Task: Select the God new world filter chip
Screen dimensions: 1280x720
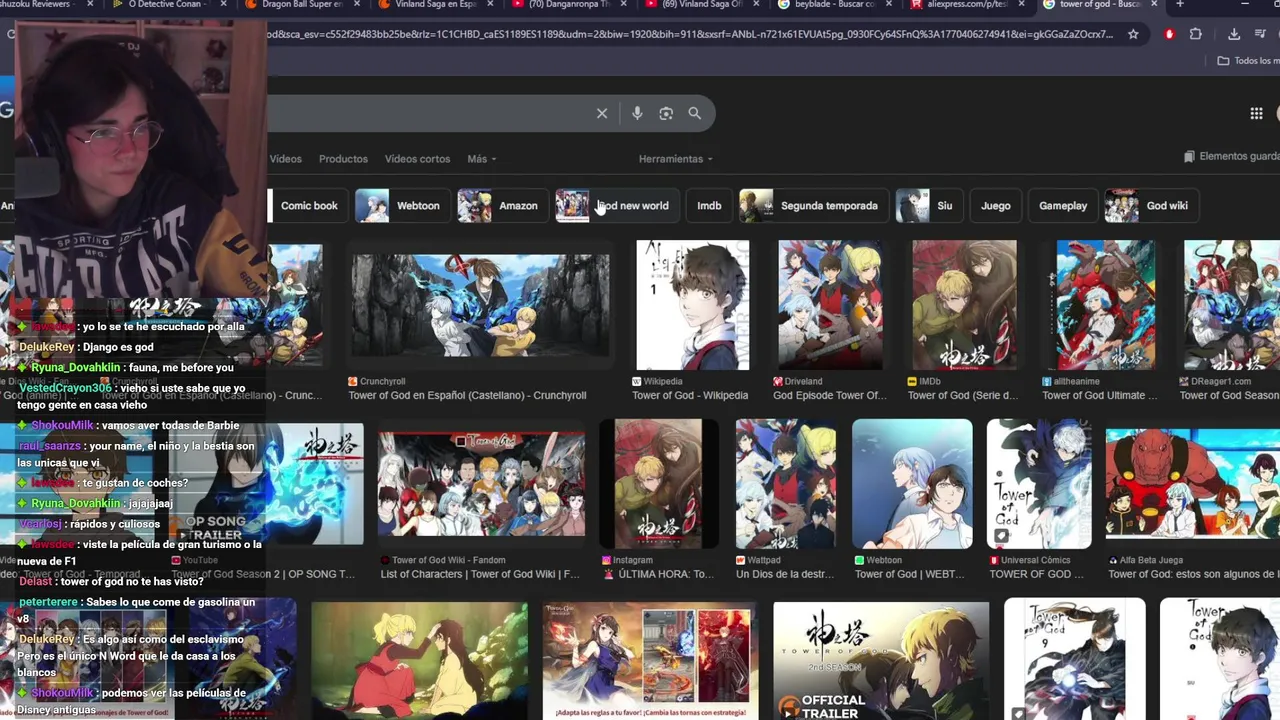Action: tap(616, 206)
